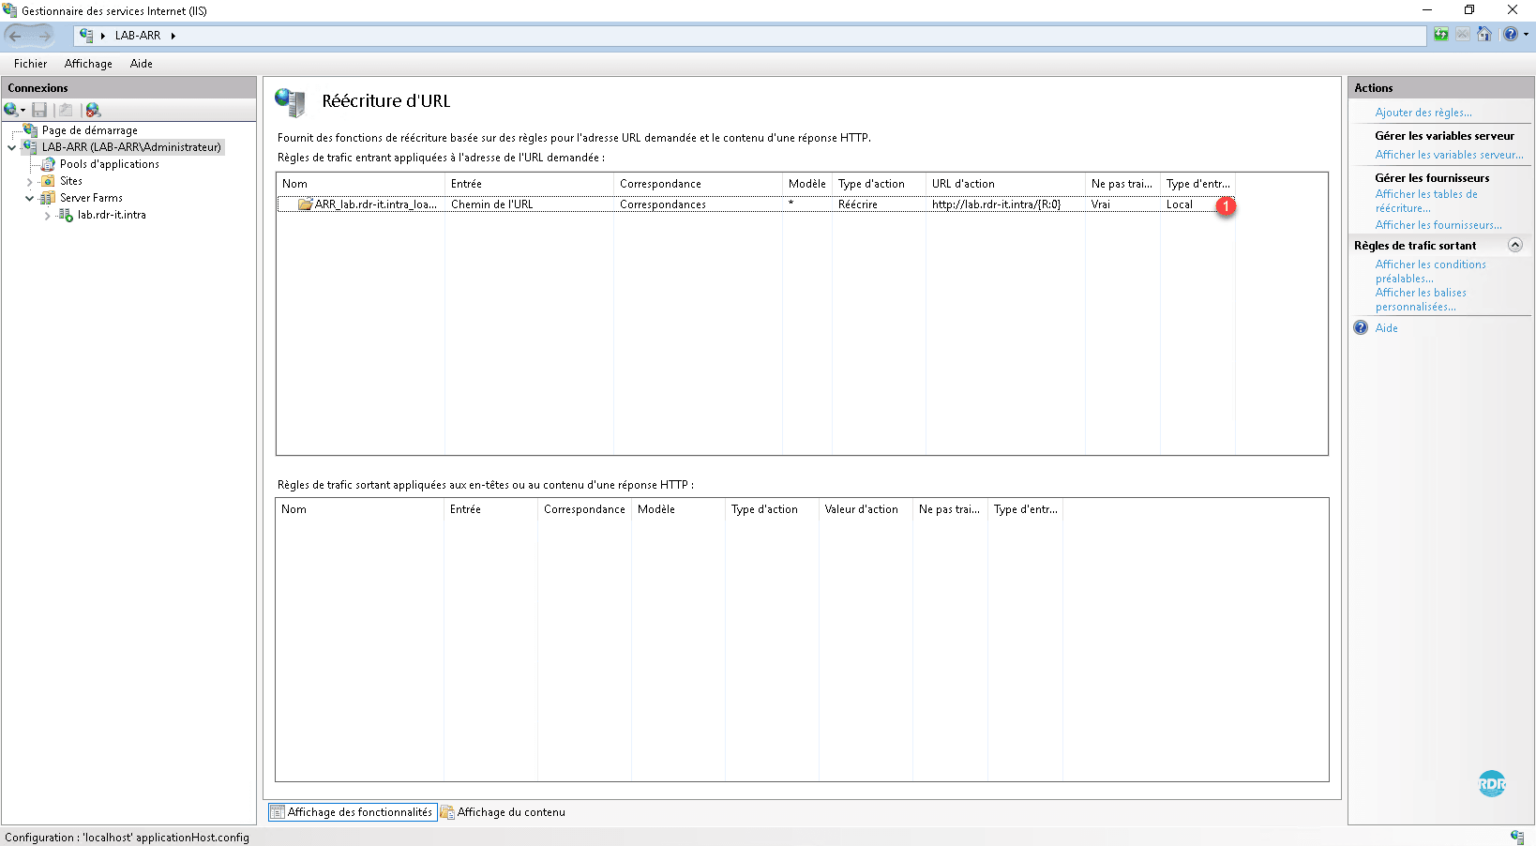
Task: Open Afficher les variables serveur link
Action: tap(1449, 155)
